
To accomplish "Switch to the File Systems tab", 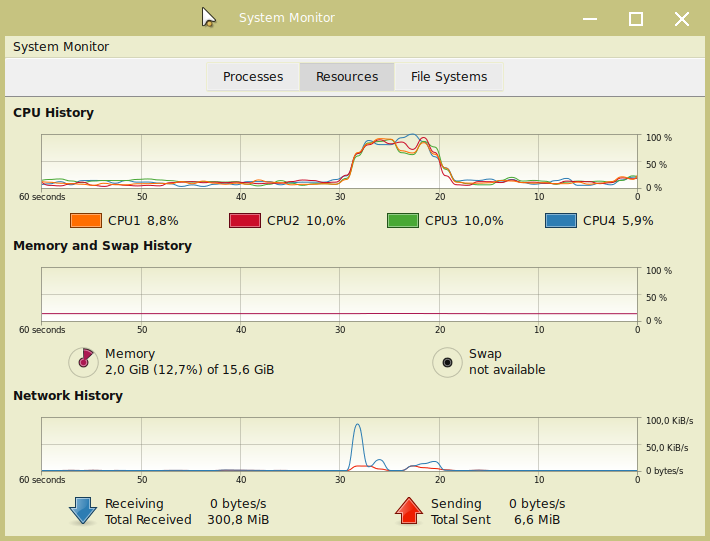I will tap(449, 77).
